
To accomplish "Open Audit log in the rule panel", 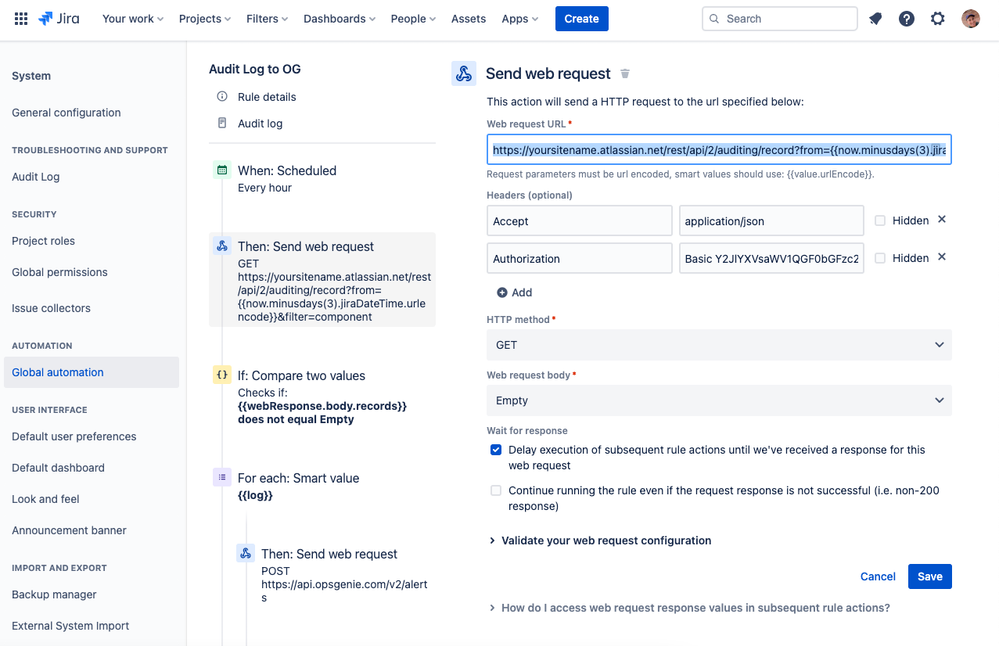I will [260, 124].
